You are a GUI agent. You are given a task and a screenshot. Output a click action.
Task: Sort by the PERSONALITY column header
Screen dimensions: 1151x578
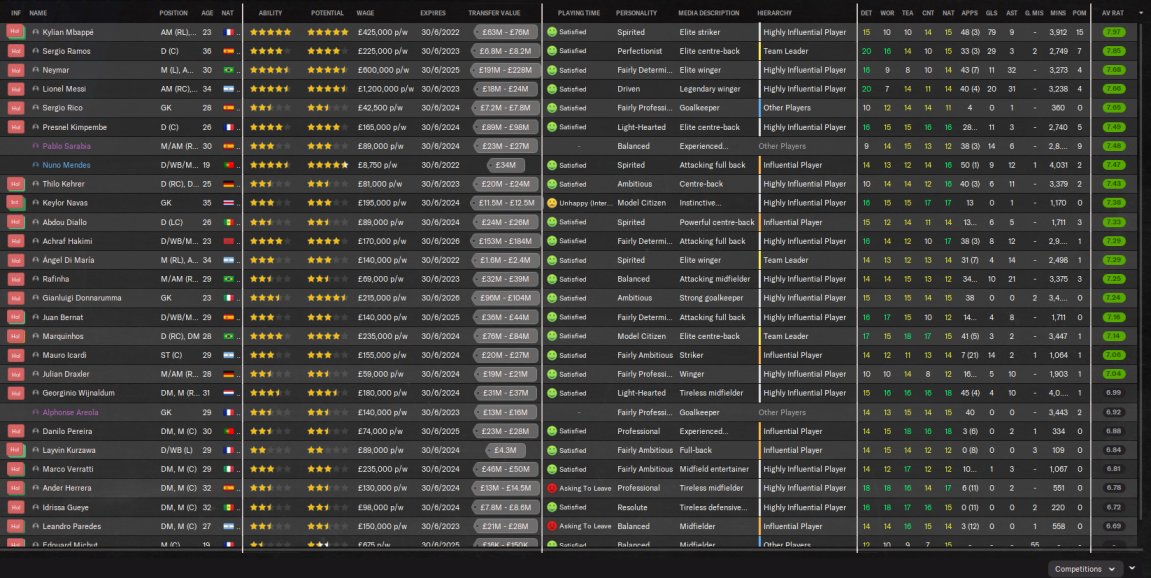[x=636, y=12]
